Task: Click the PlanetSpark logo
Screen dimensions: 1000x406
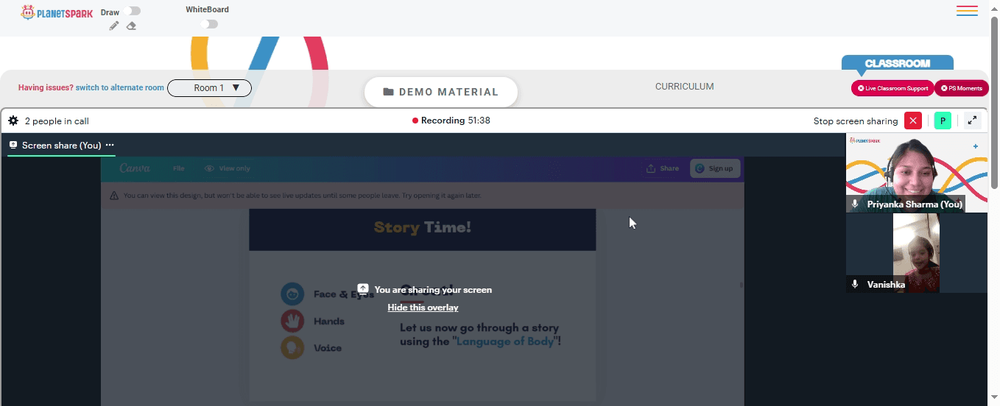Action: point(57,13)
